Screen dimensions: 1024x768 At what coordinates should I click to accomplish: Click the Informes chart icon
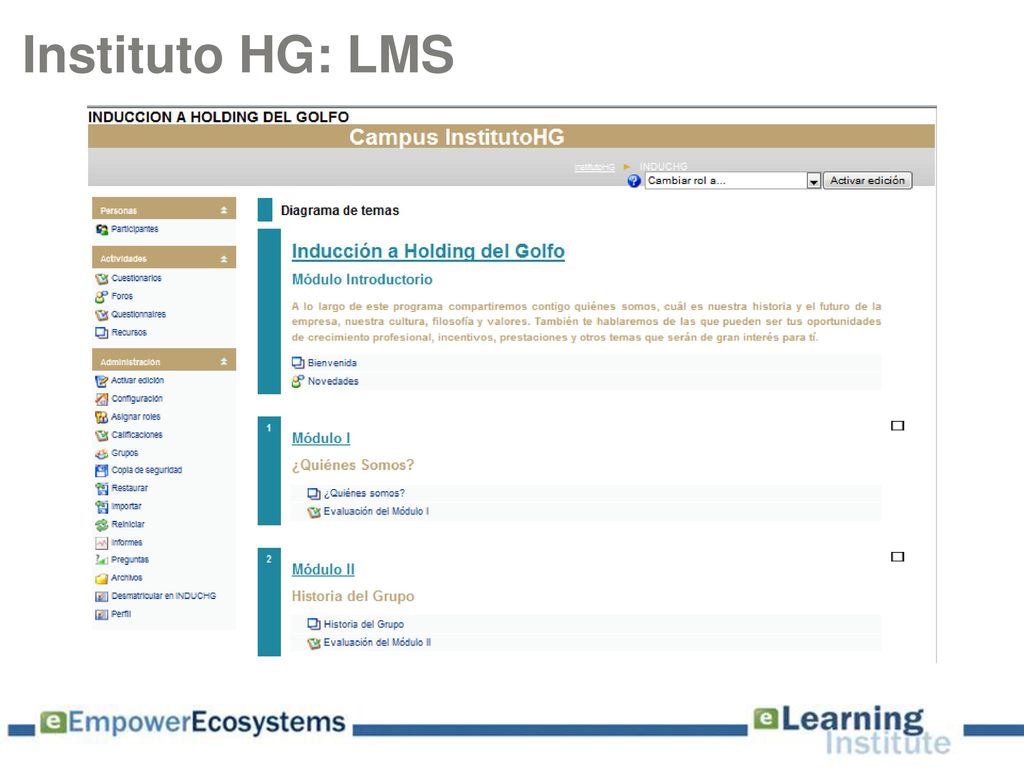pyautogui.click(x=101, y=543)
